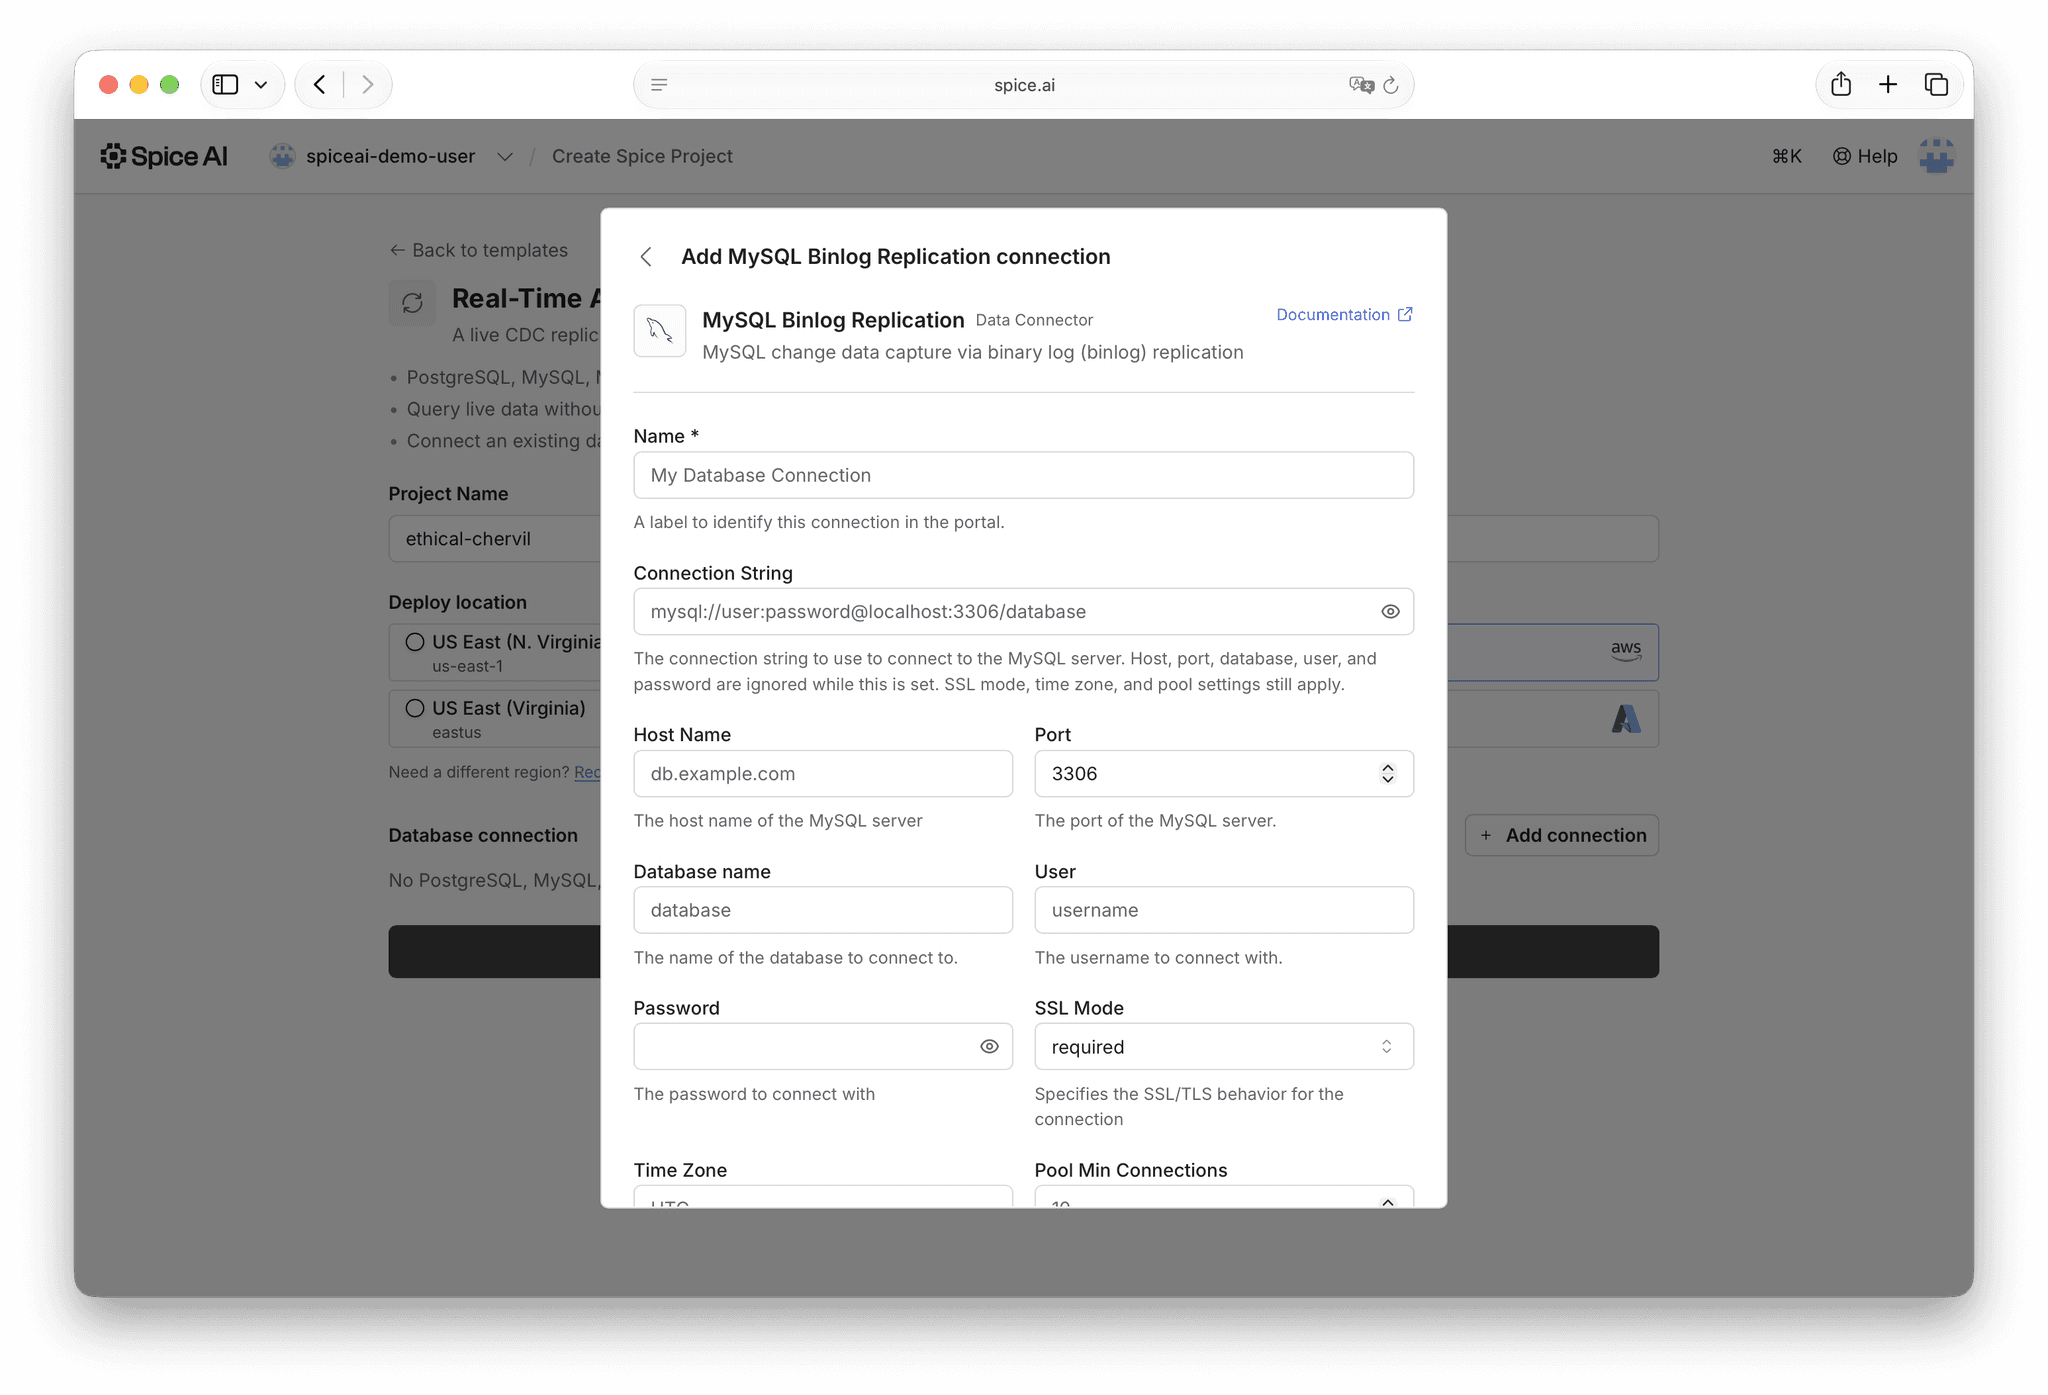Click the Safari reader view icon
The image size is (2048, 1395).
click(x=659, y=85)
